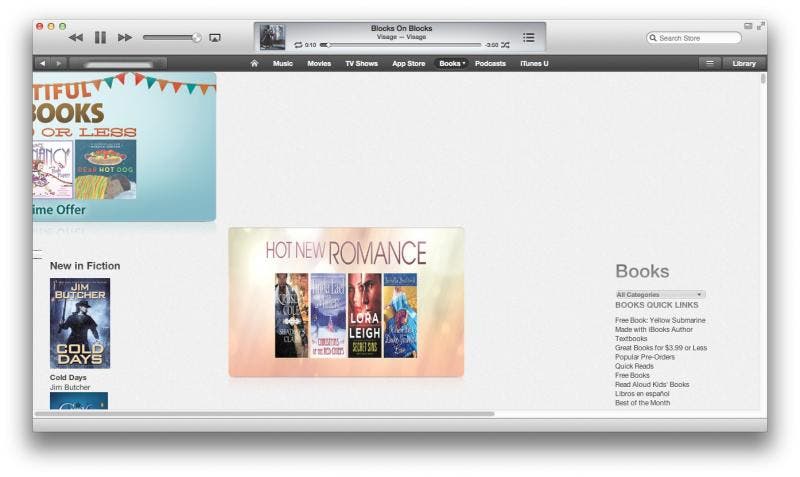Open the blue romance book cover, rightmost in Hot New Romance

point(400,315)
